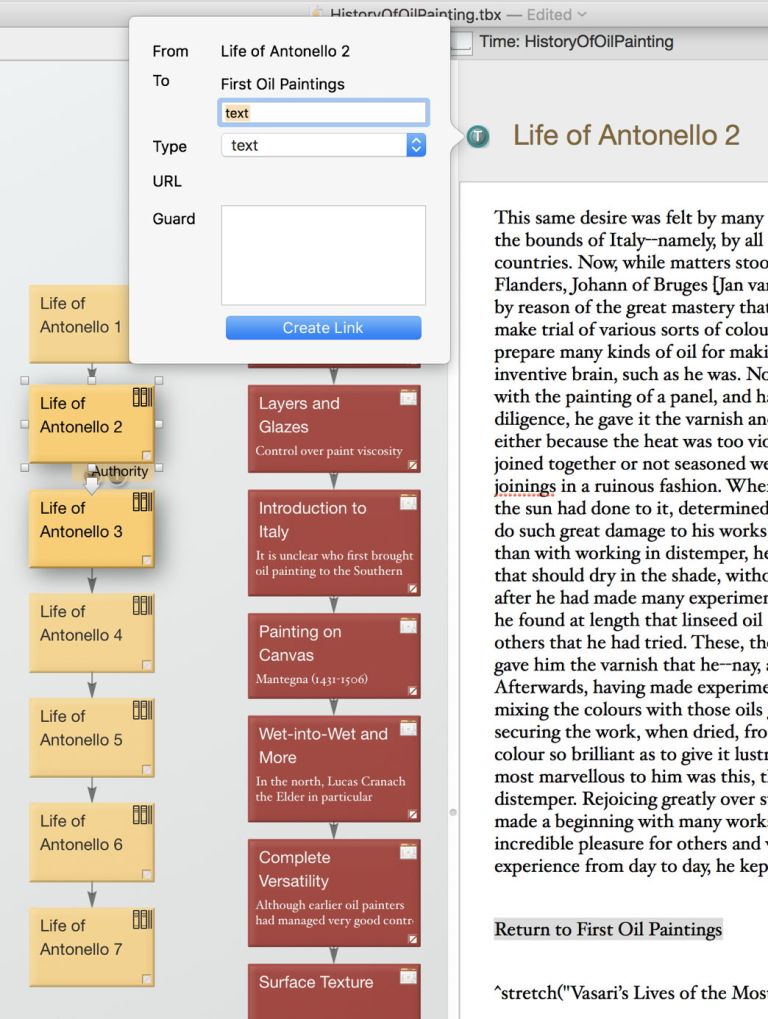Click corner square of Life of Antonello 7
Screen dimensions: 768x1019
pyautogui.click(x=147, y=979)
